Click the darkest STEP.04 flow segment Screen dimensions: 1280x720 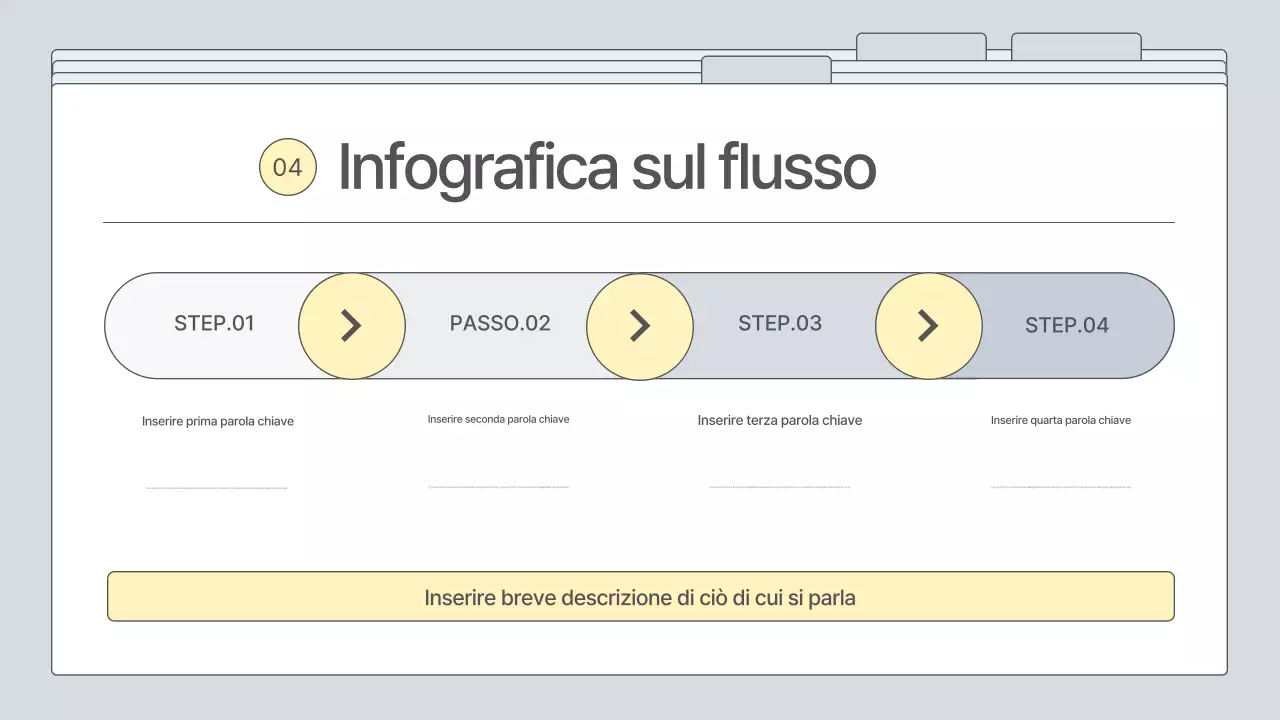[1067, 325]
